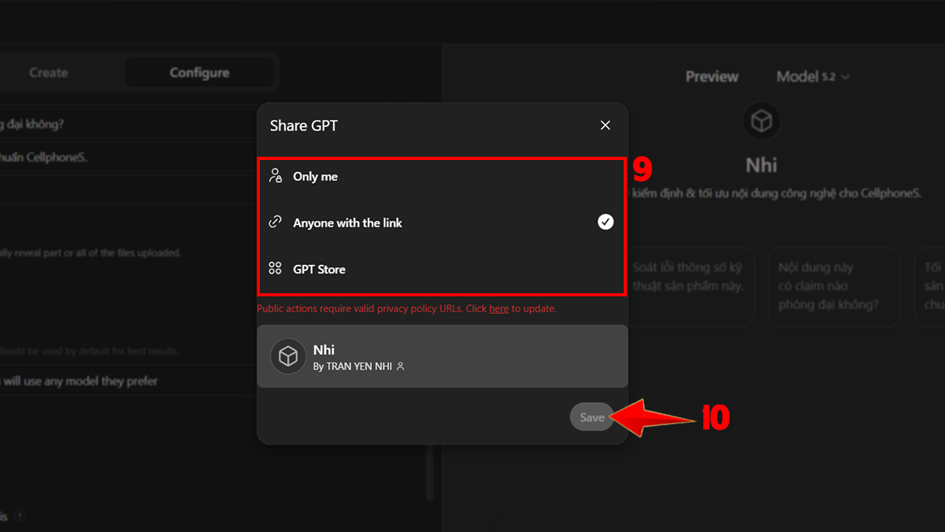945x532 pixels.
Task: Select the GPT Store sharing option
Action: point(319,269)
